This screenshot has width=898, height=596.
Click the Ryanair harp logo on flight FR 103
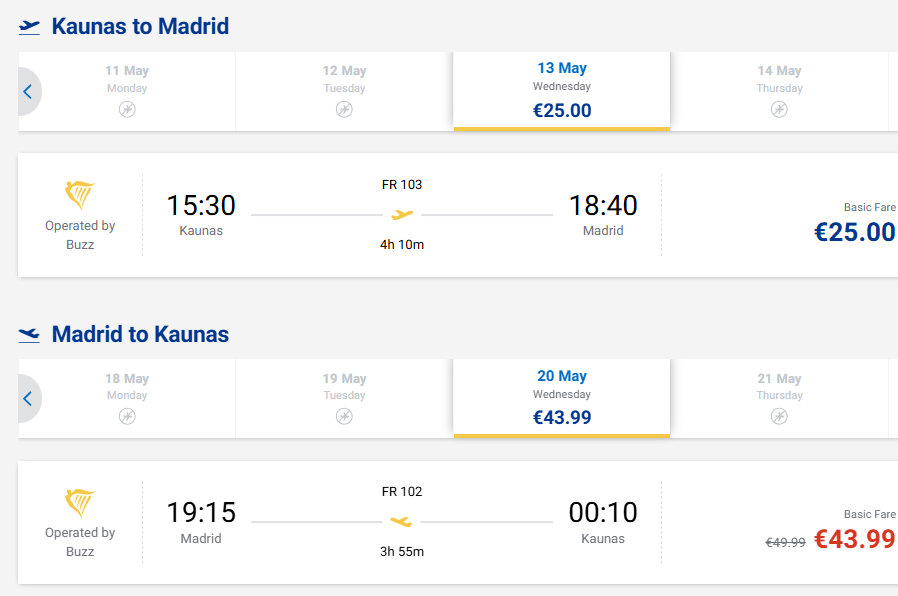pos(80,195)
